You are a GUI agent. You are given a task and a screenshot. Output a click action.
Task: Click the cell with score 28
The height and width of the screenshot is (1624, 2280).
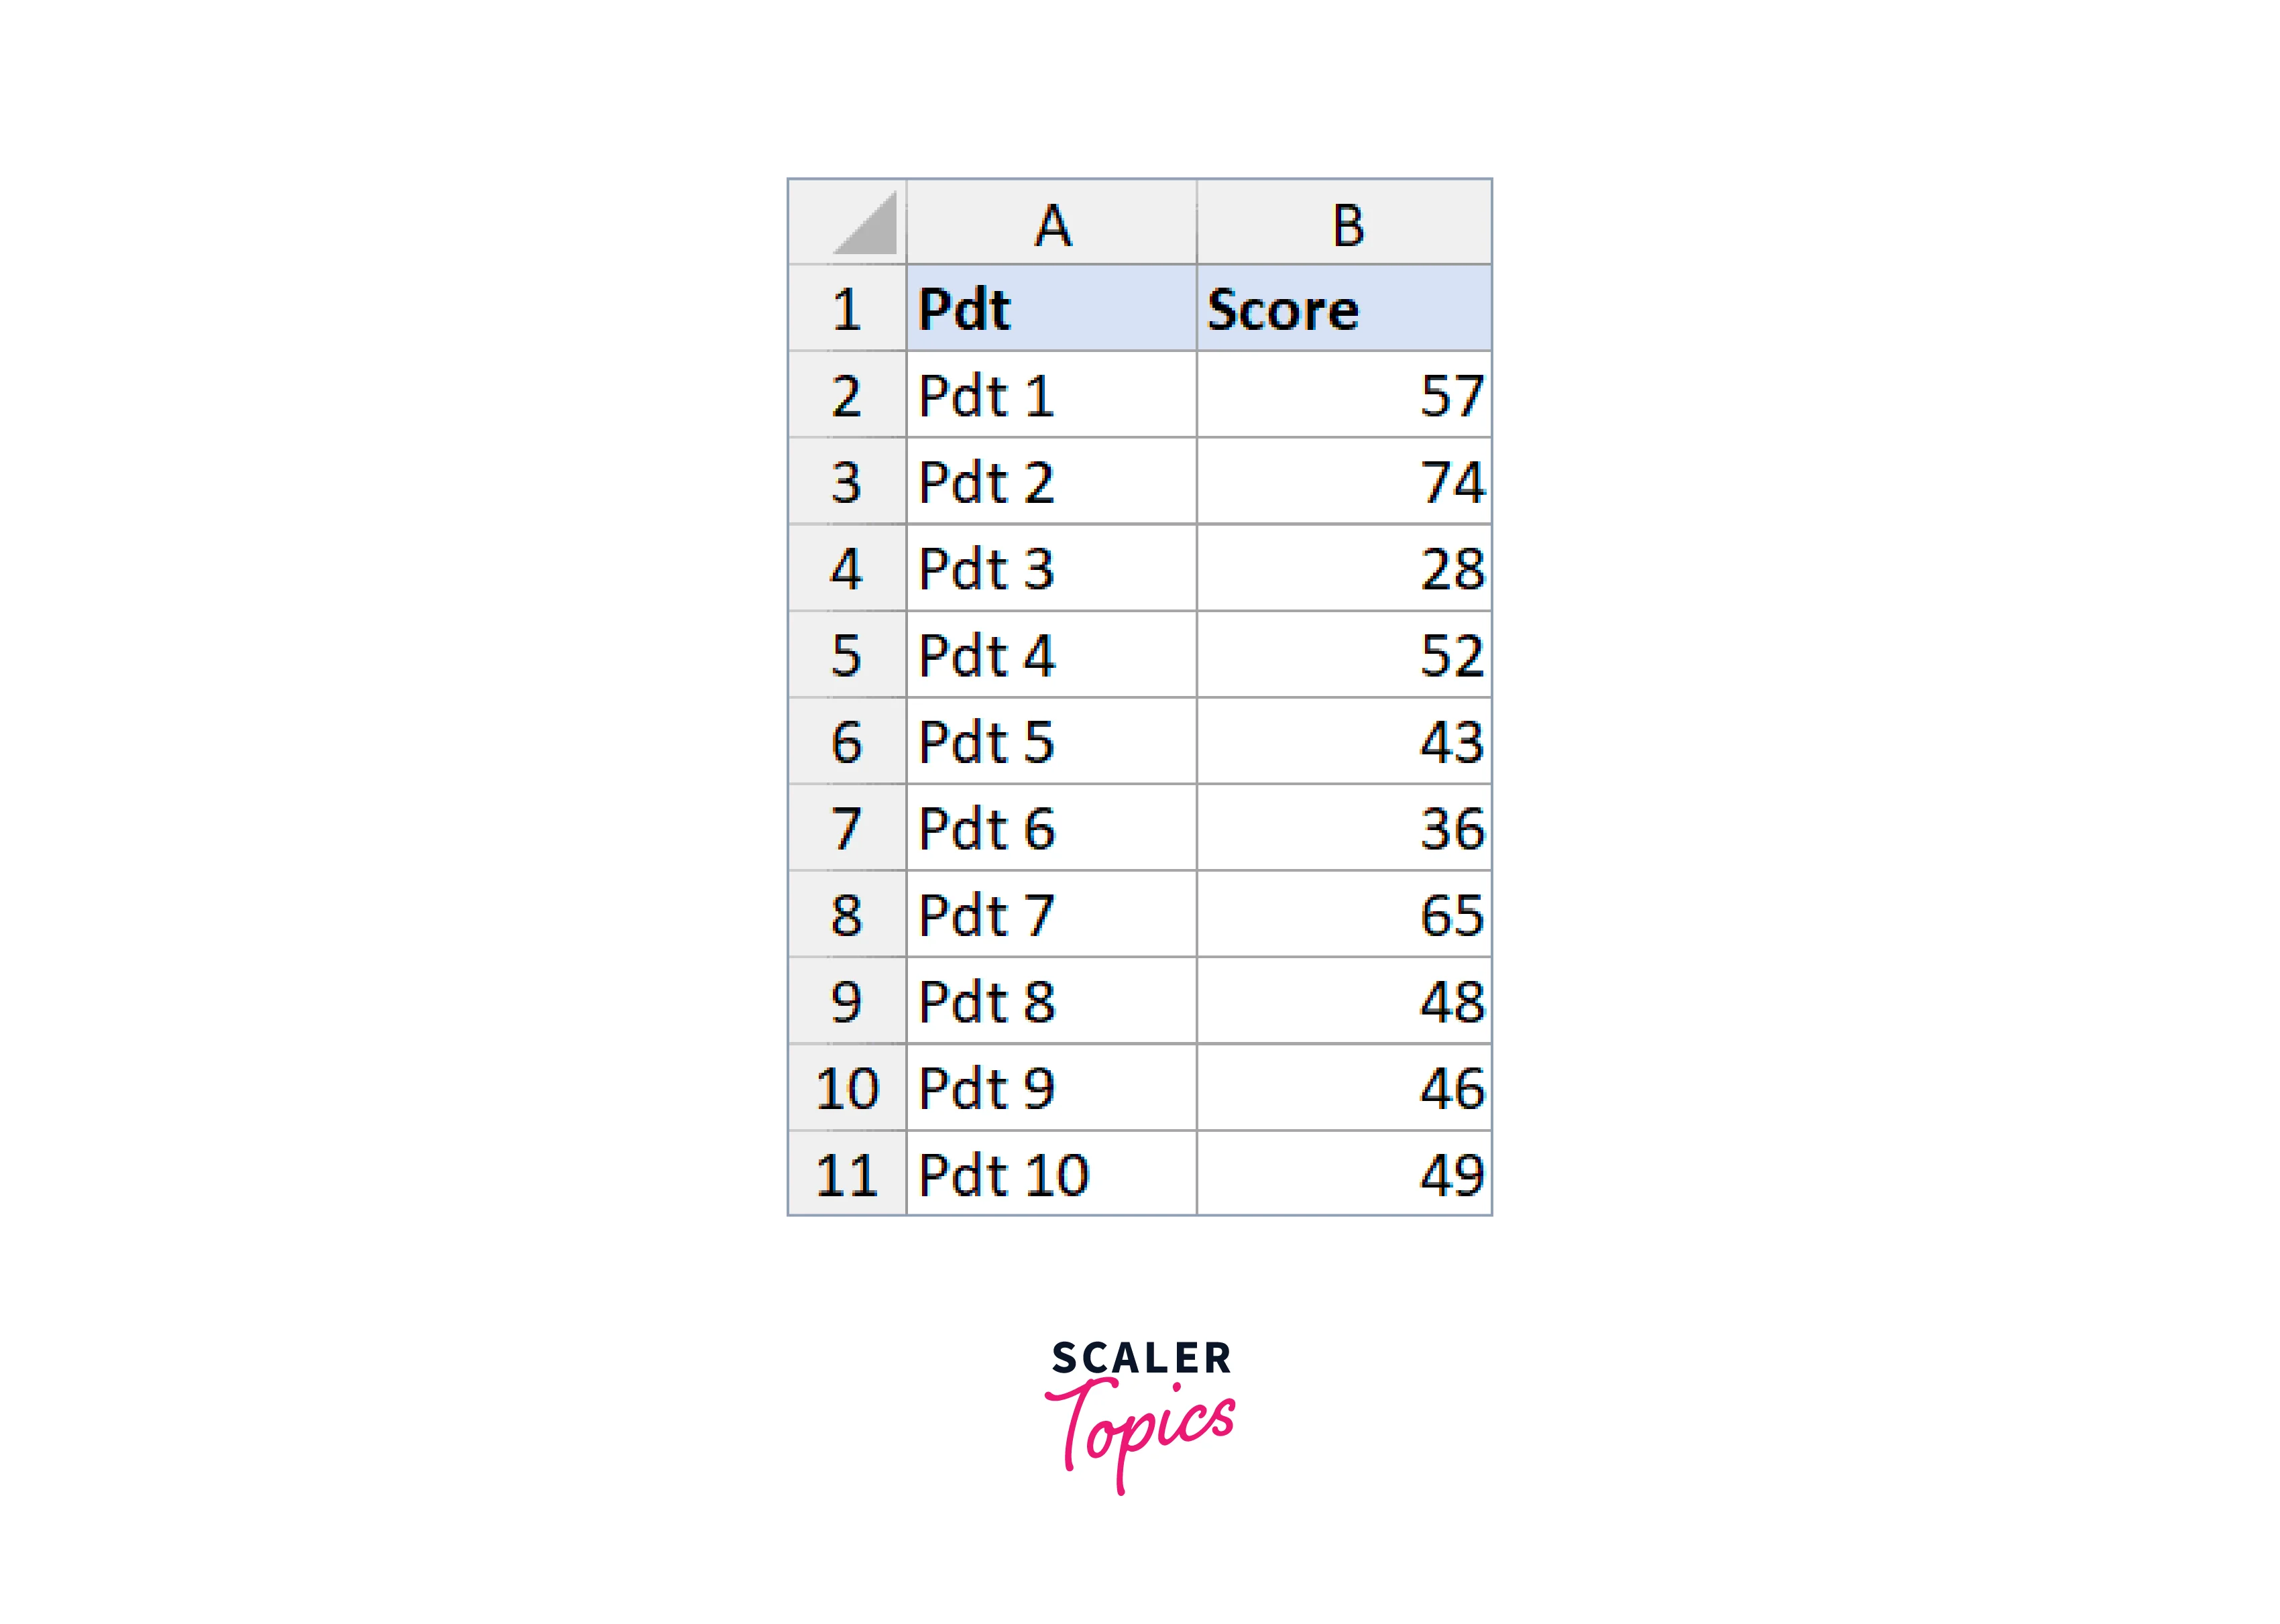[1344, 569]
